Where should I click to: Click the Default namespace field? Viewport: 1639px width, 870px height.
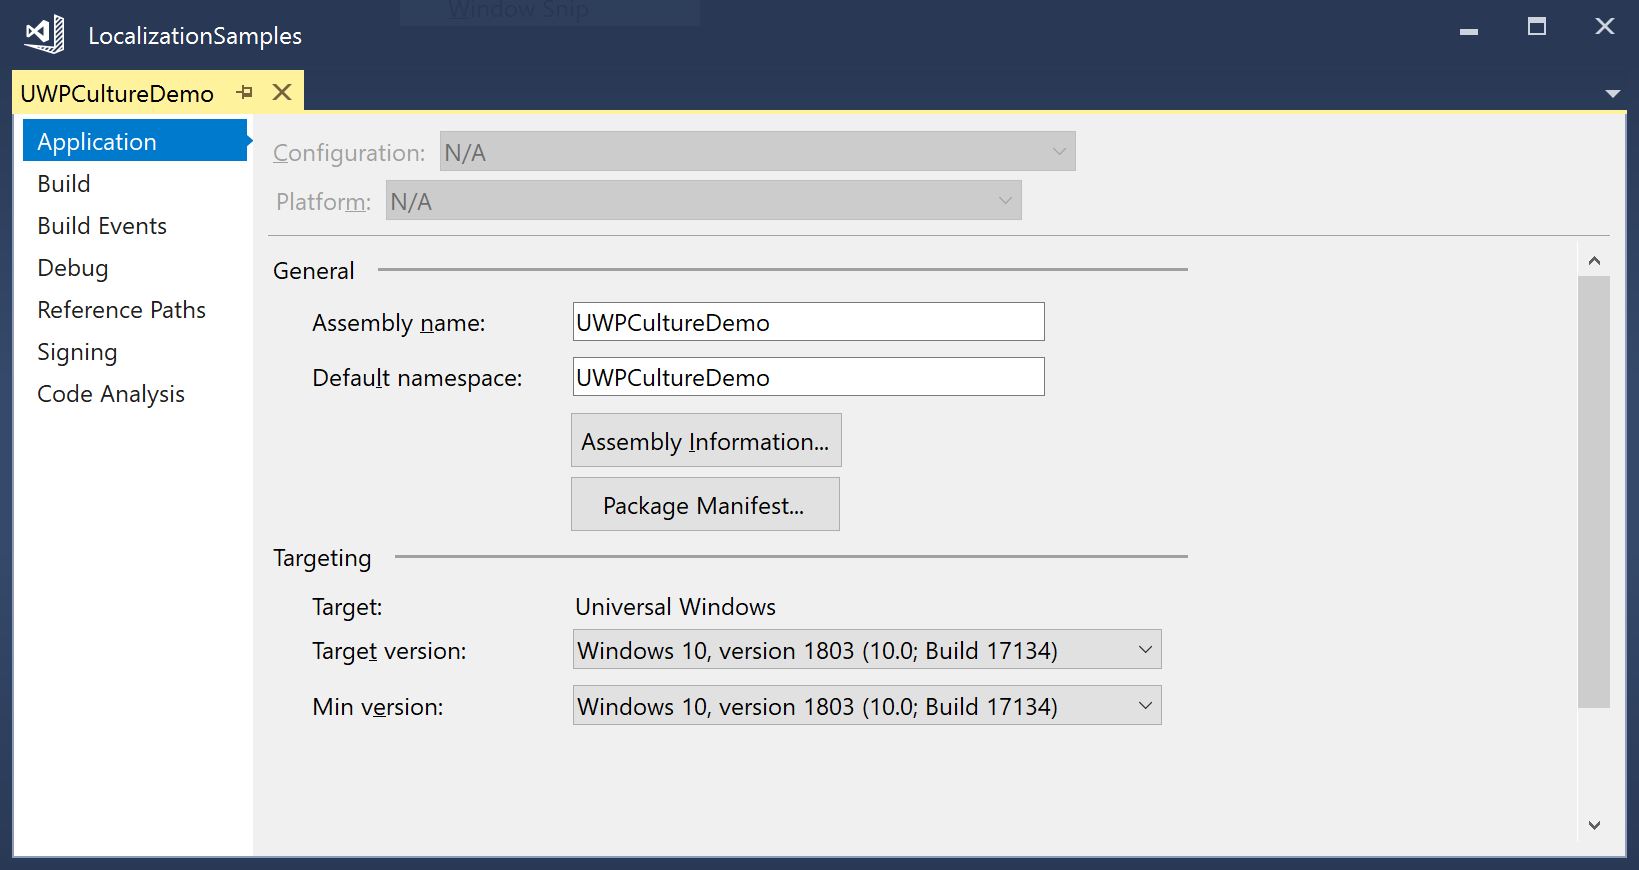coord(808,377)
